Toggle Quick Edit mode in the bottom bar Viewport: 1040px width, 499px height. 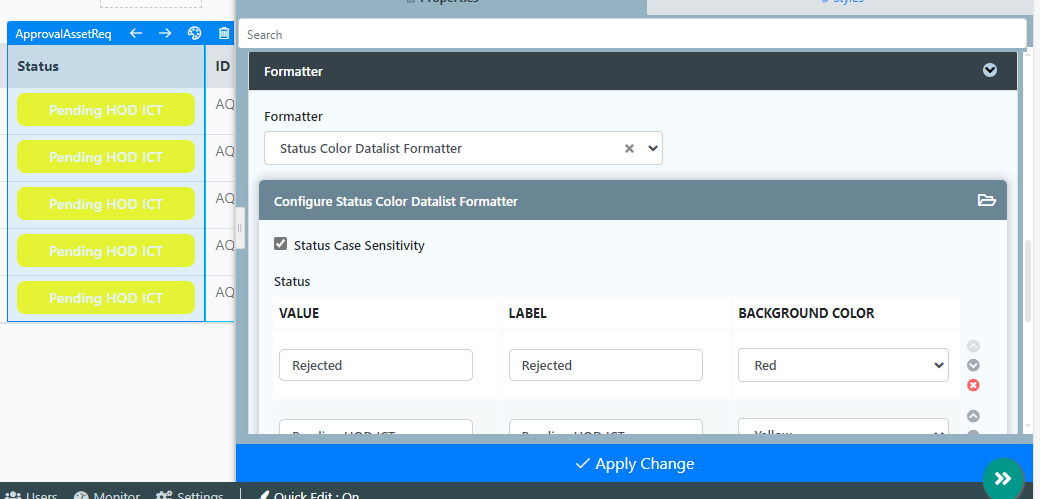coord(308,495)
